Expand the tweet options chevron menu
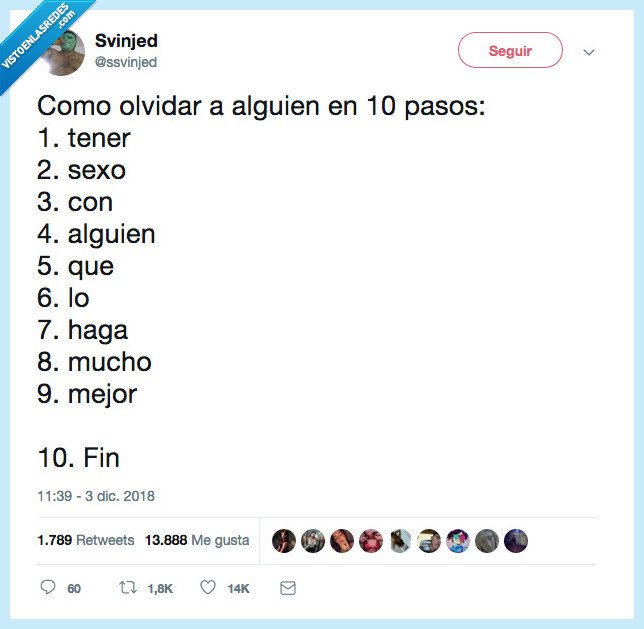 (589, 52)
